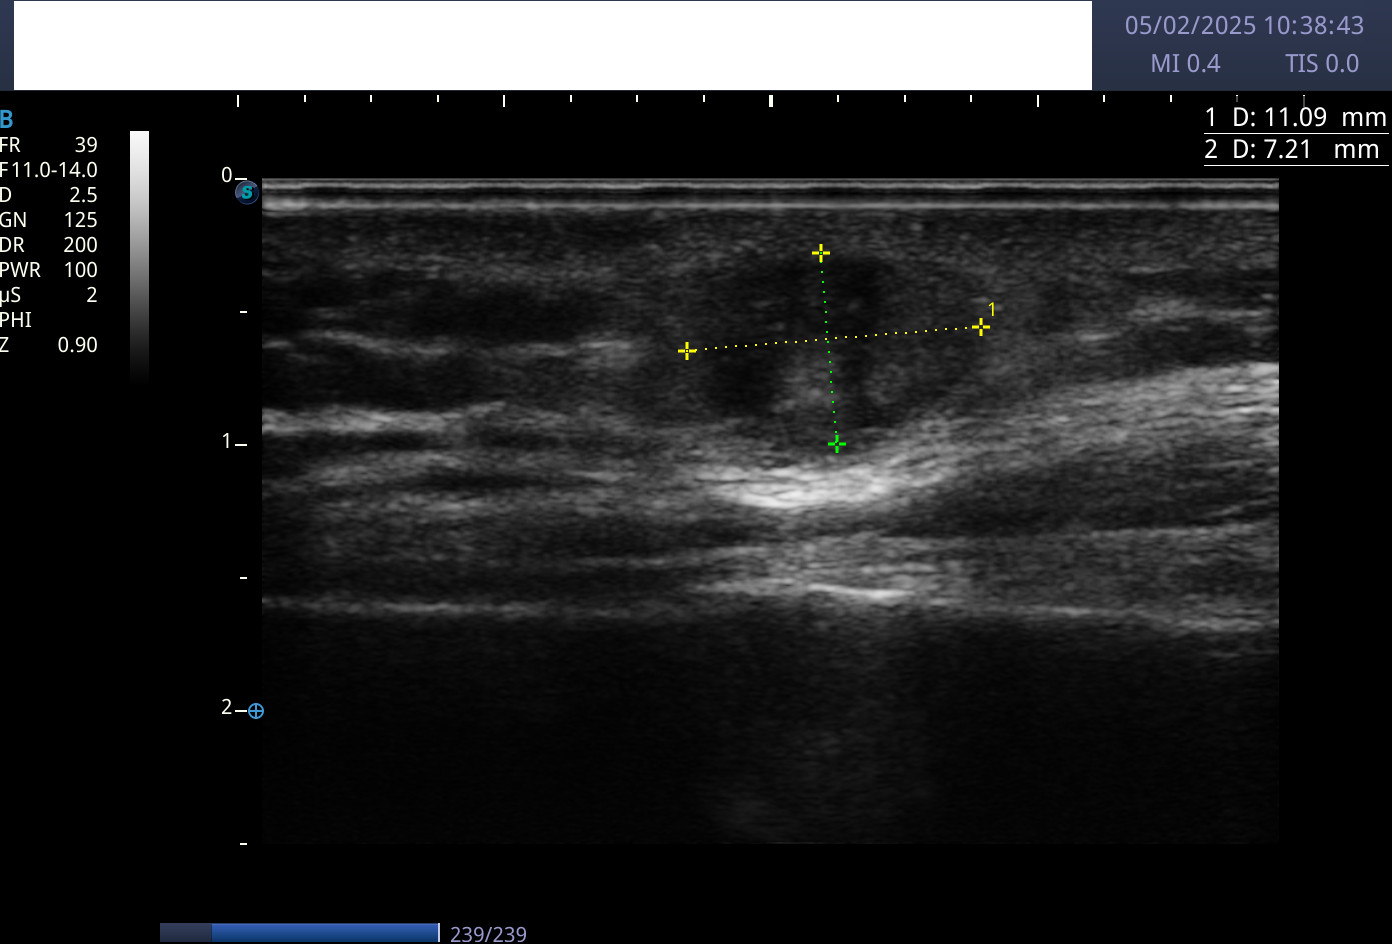1392x944 pixels.
Task: Select the yellow caliper cross at lesion top
Action: [820, 253]
